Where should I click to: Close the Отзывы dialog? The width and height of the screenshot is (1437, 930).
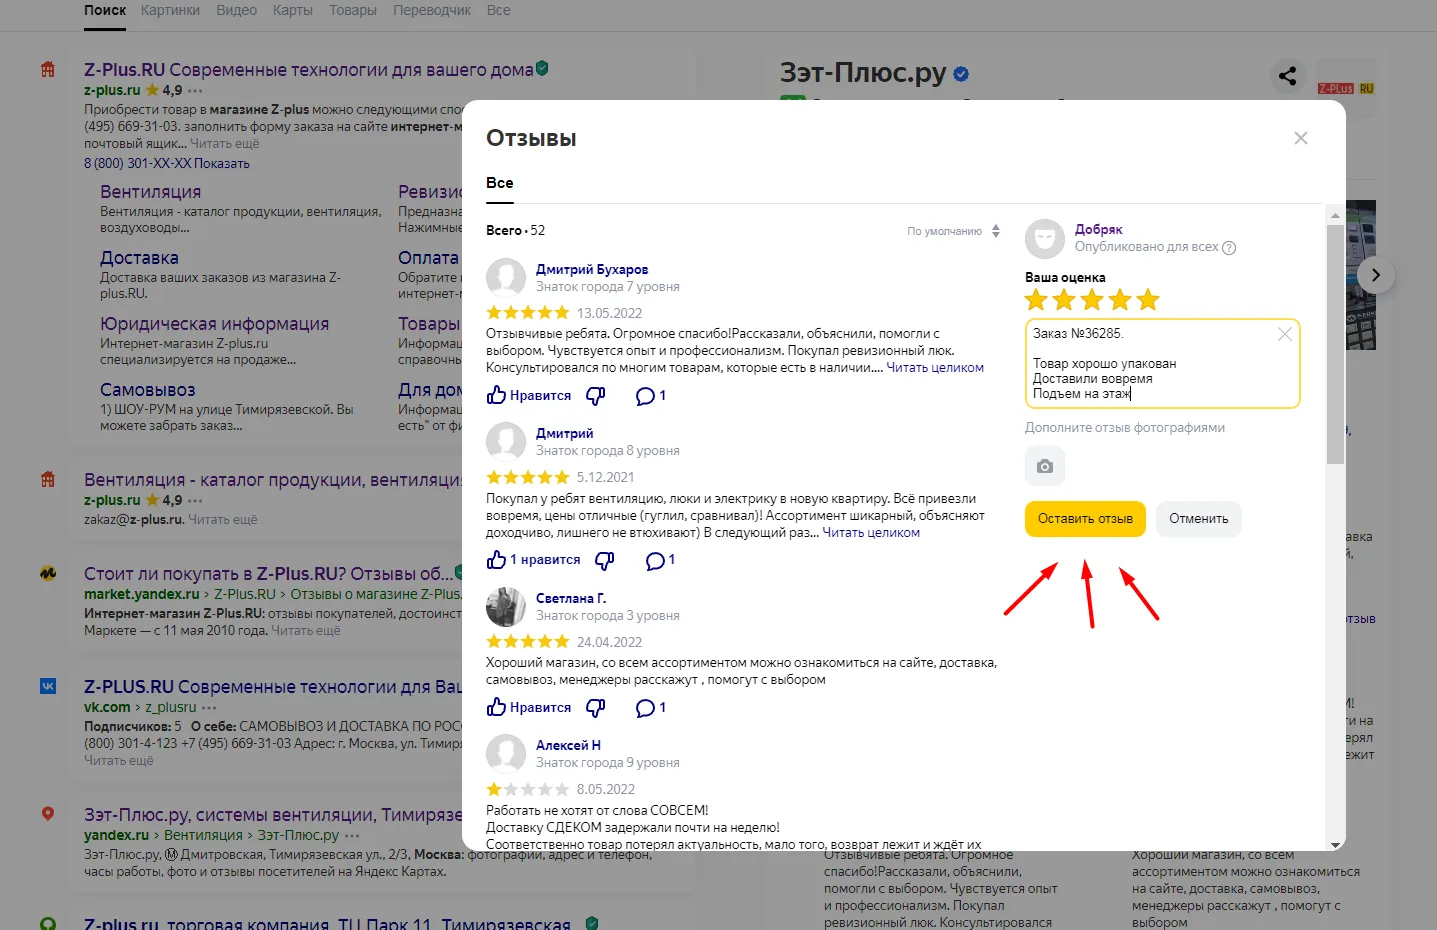pos(1301,138)
